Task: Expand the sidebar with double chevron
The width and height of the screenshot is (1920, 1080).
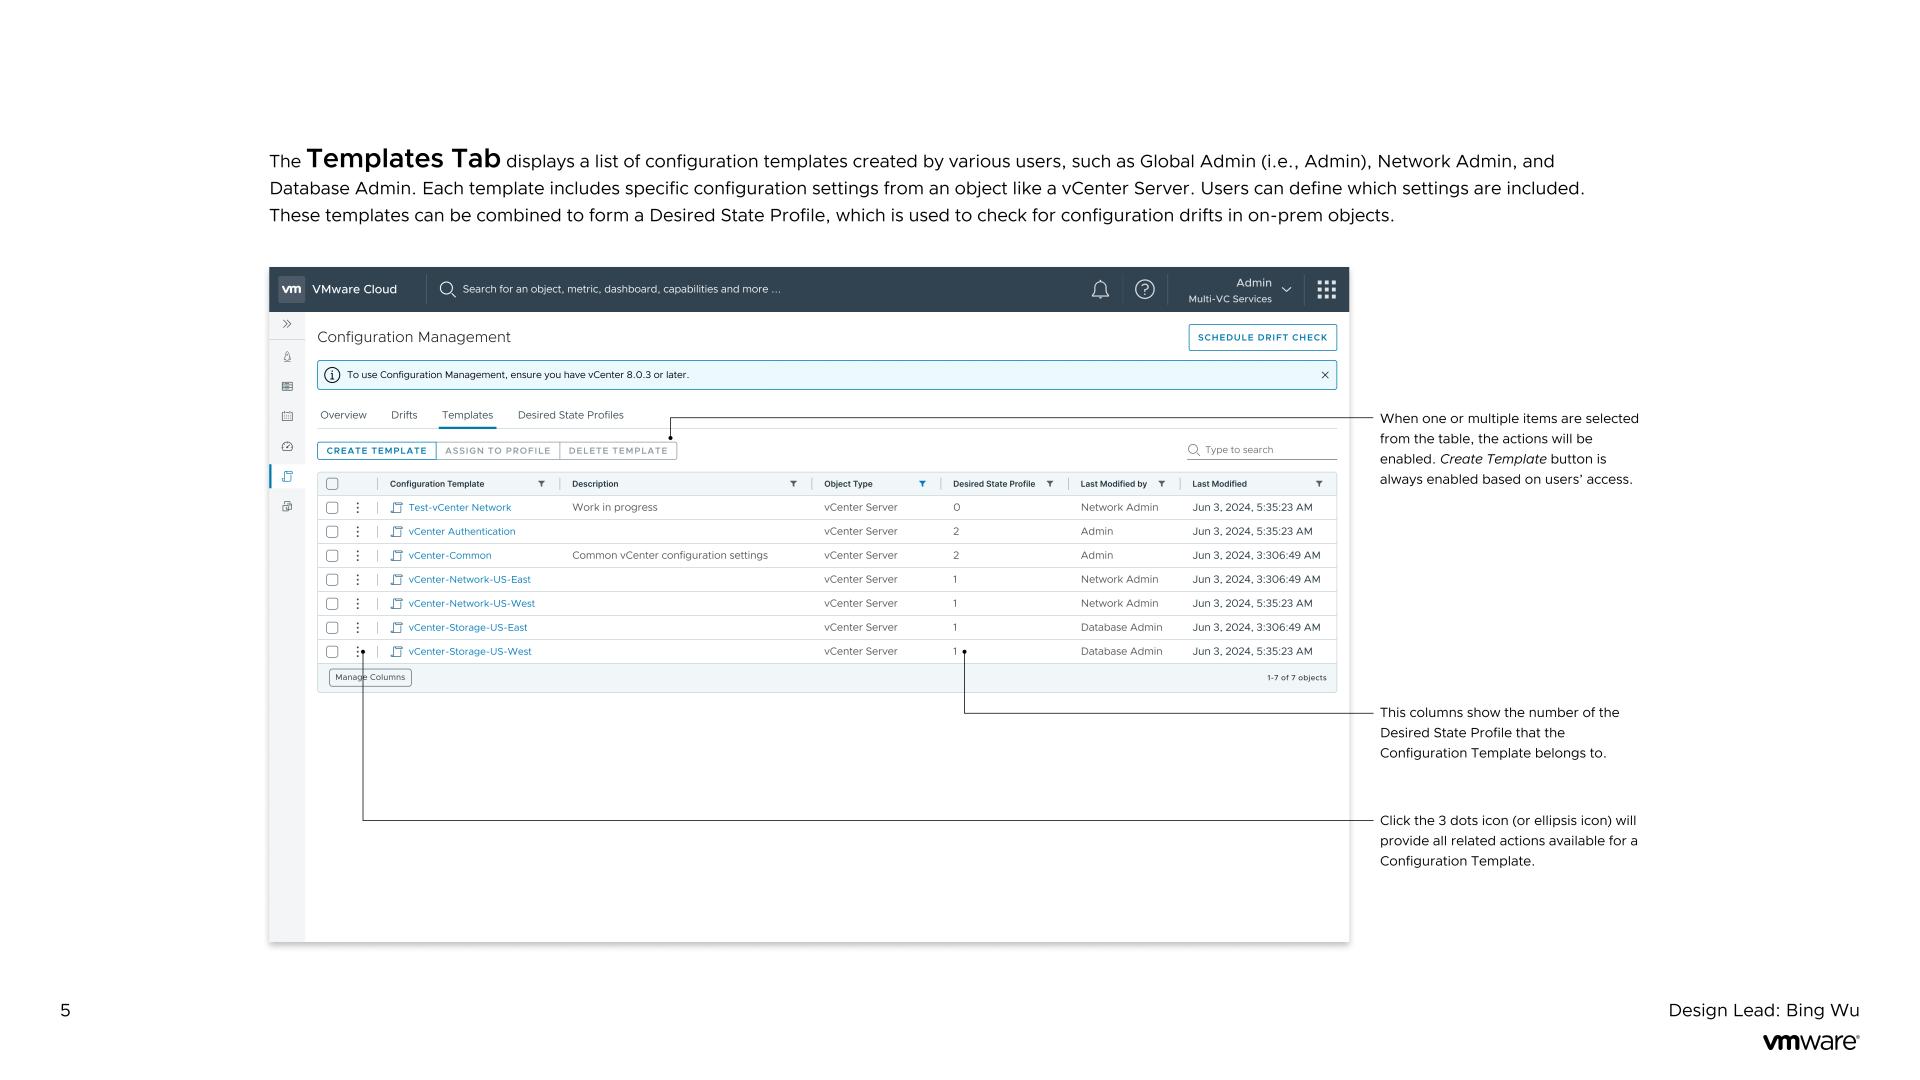Action: point(287,324)
